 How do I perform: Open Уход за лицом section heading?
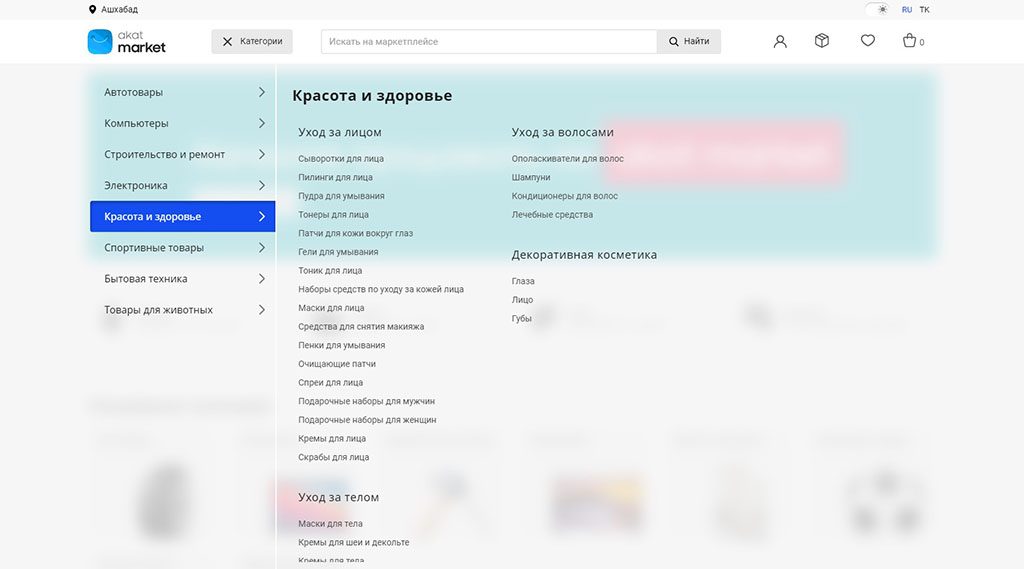click(x=340, y=133)
